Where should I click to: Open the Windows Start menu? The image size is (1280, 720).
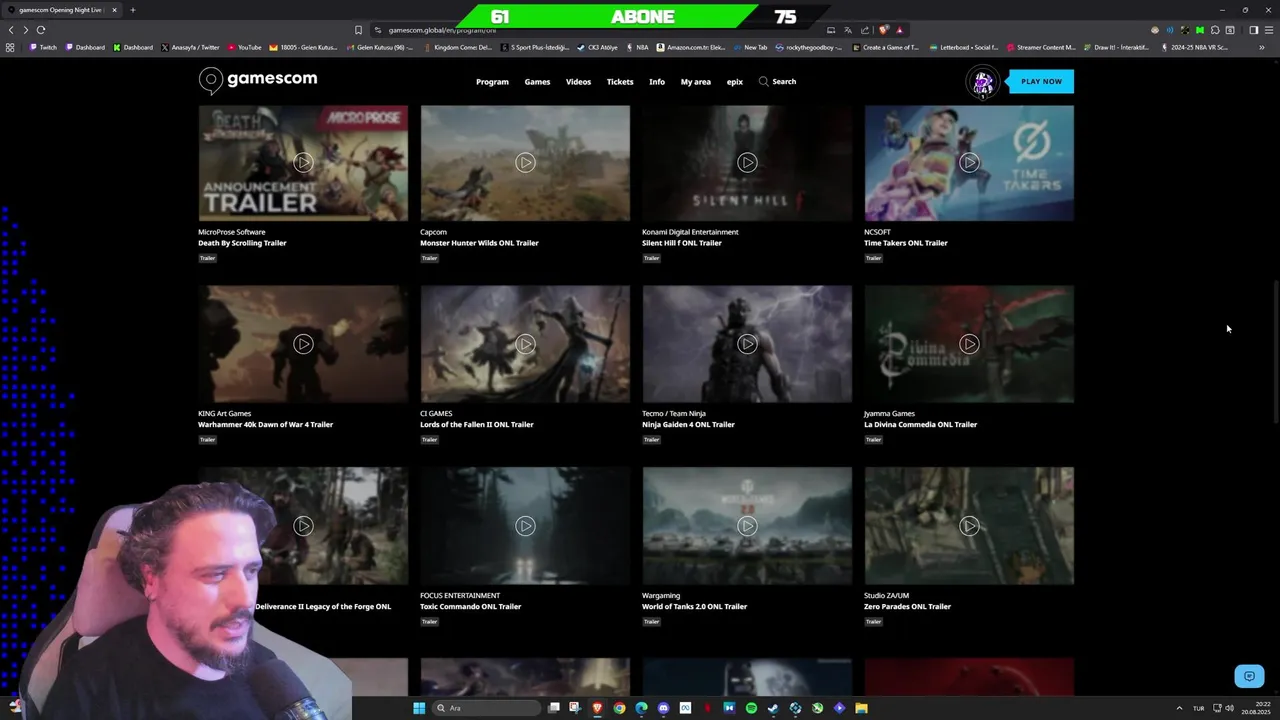[419, 708]
